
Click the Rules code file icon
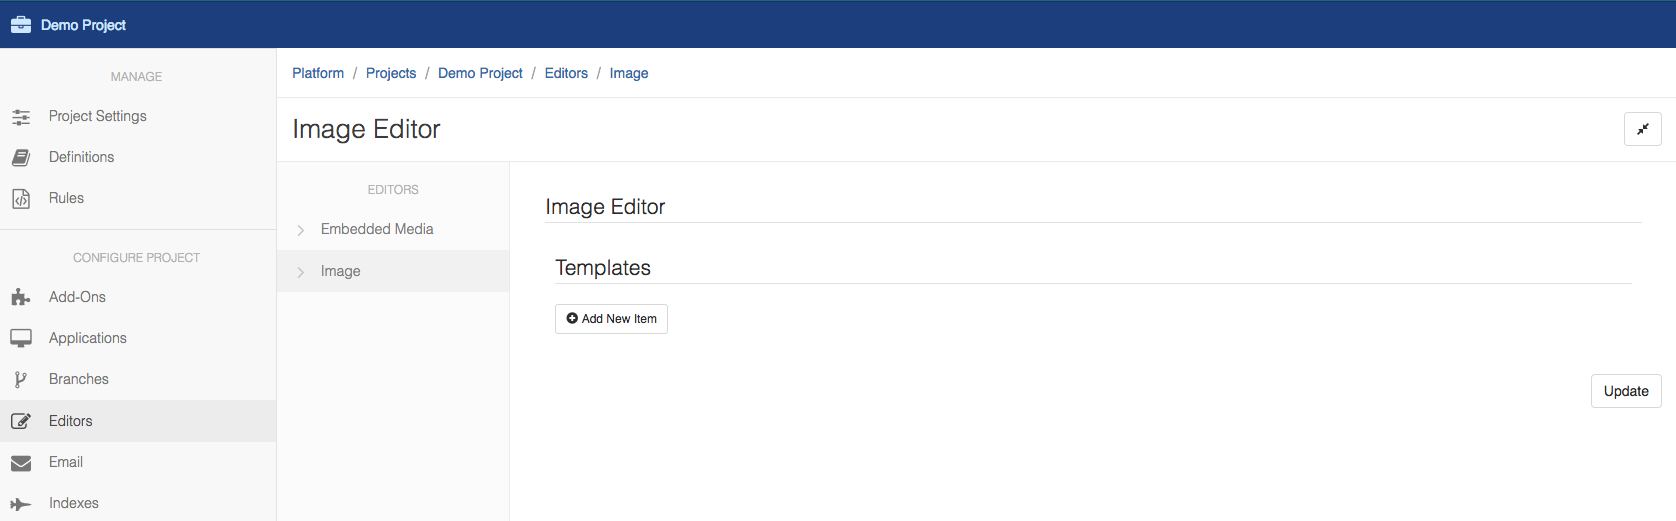21,199
